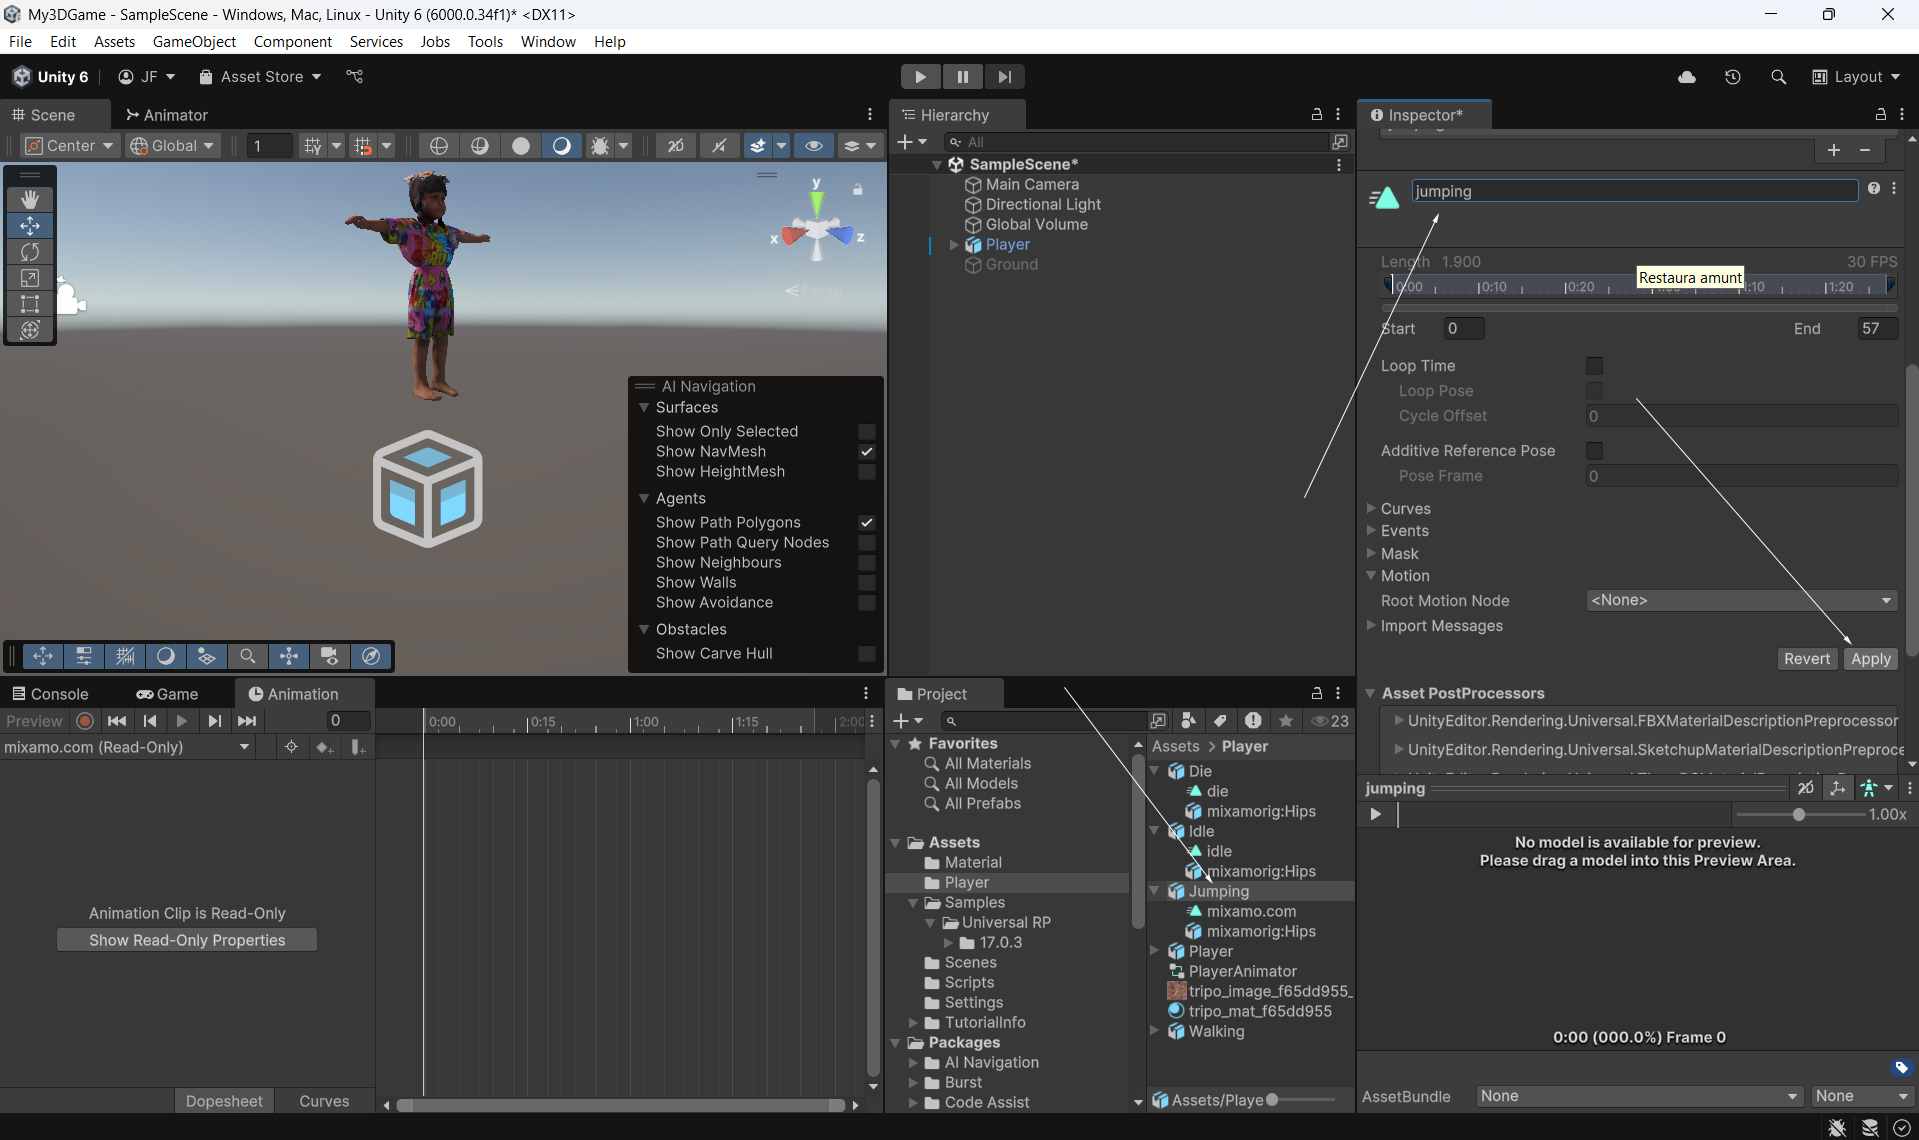Viewport: 1919px width, 1140px height.
Task: Switch to the Animator tab
Action: point(166,115)
